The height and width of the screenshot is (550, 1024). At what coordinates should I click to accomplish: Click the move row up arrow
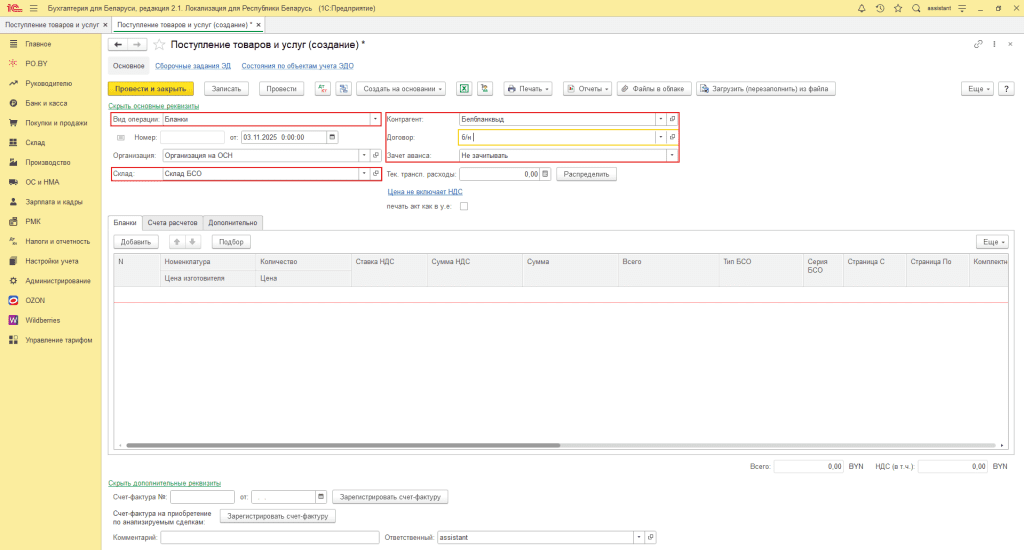177,242
